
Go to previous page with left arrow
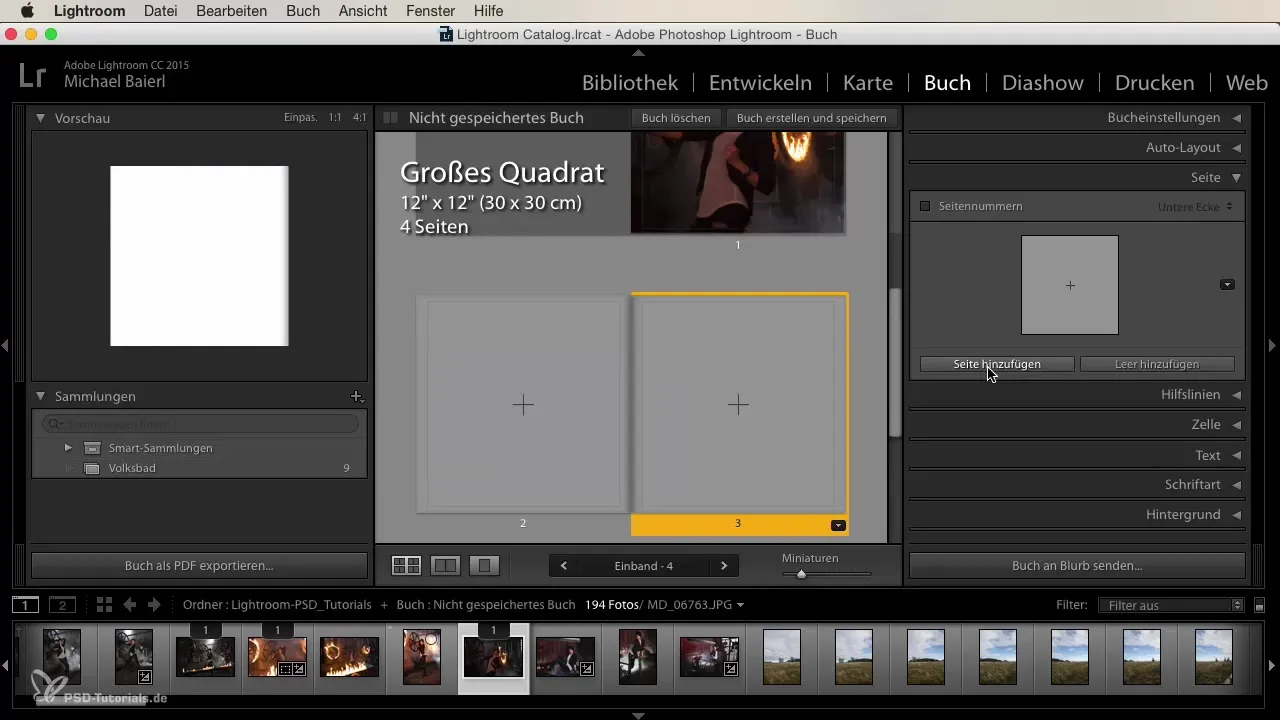[x=564, y=566]
